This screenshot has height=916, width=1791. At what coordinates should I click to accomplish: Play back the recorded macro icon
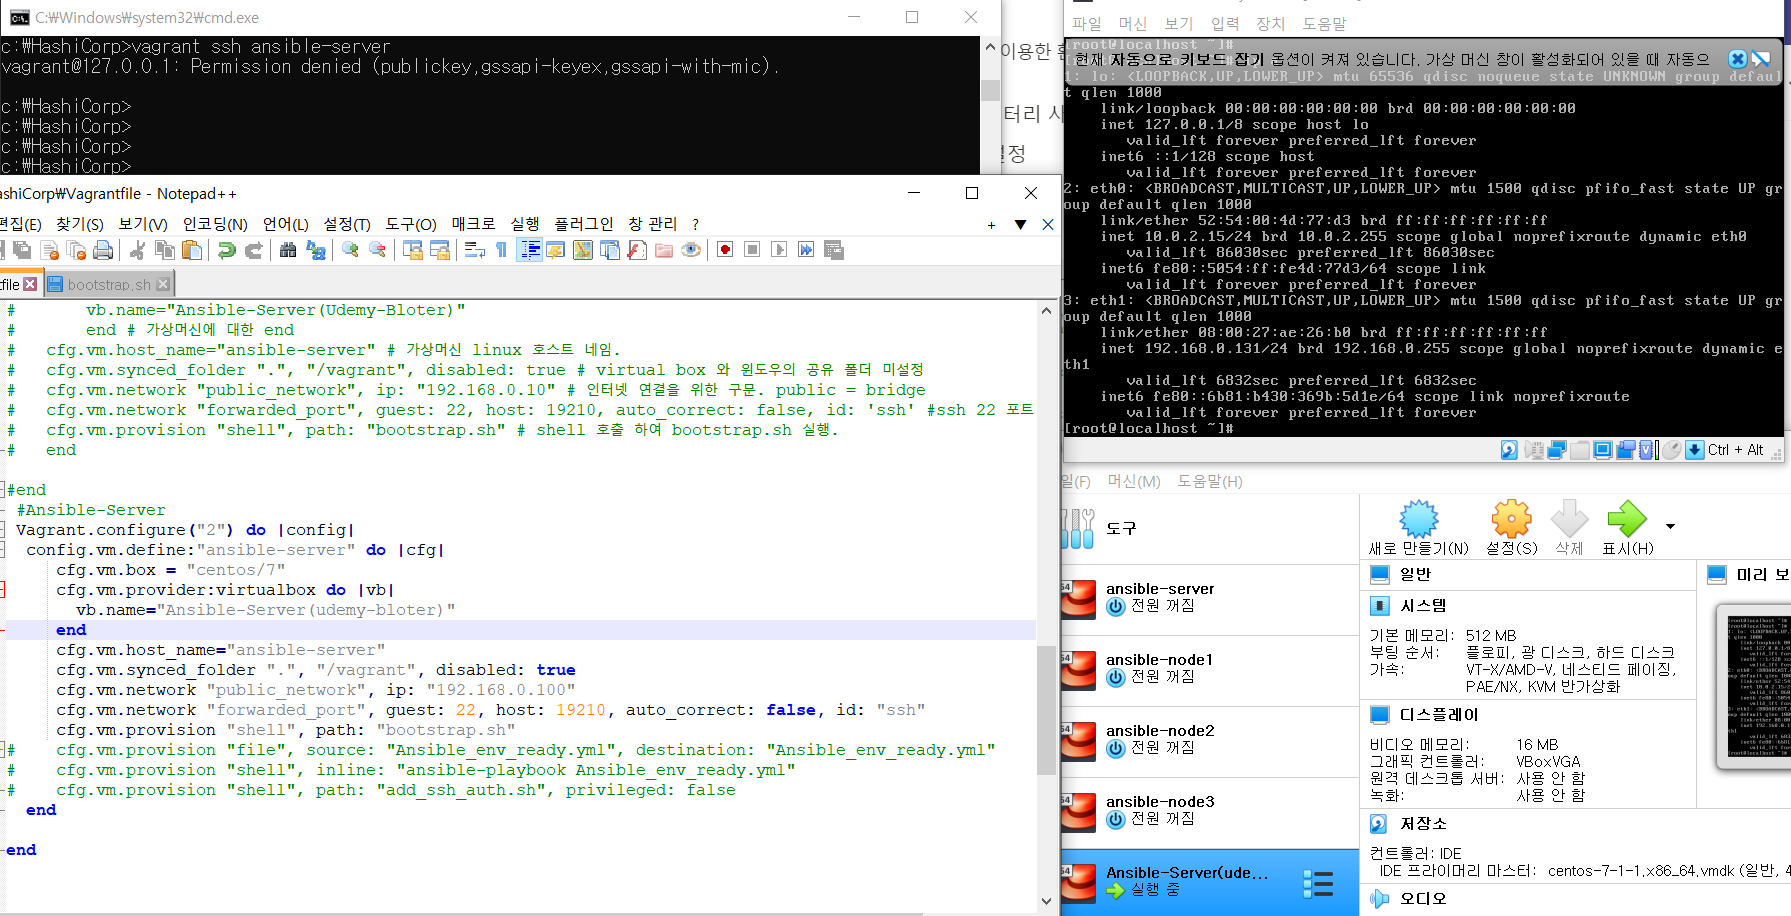click(x=779, y=250)
